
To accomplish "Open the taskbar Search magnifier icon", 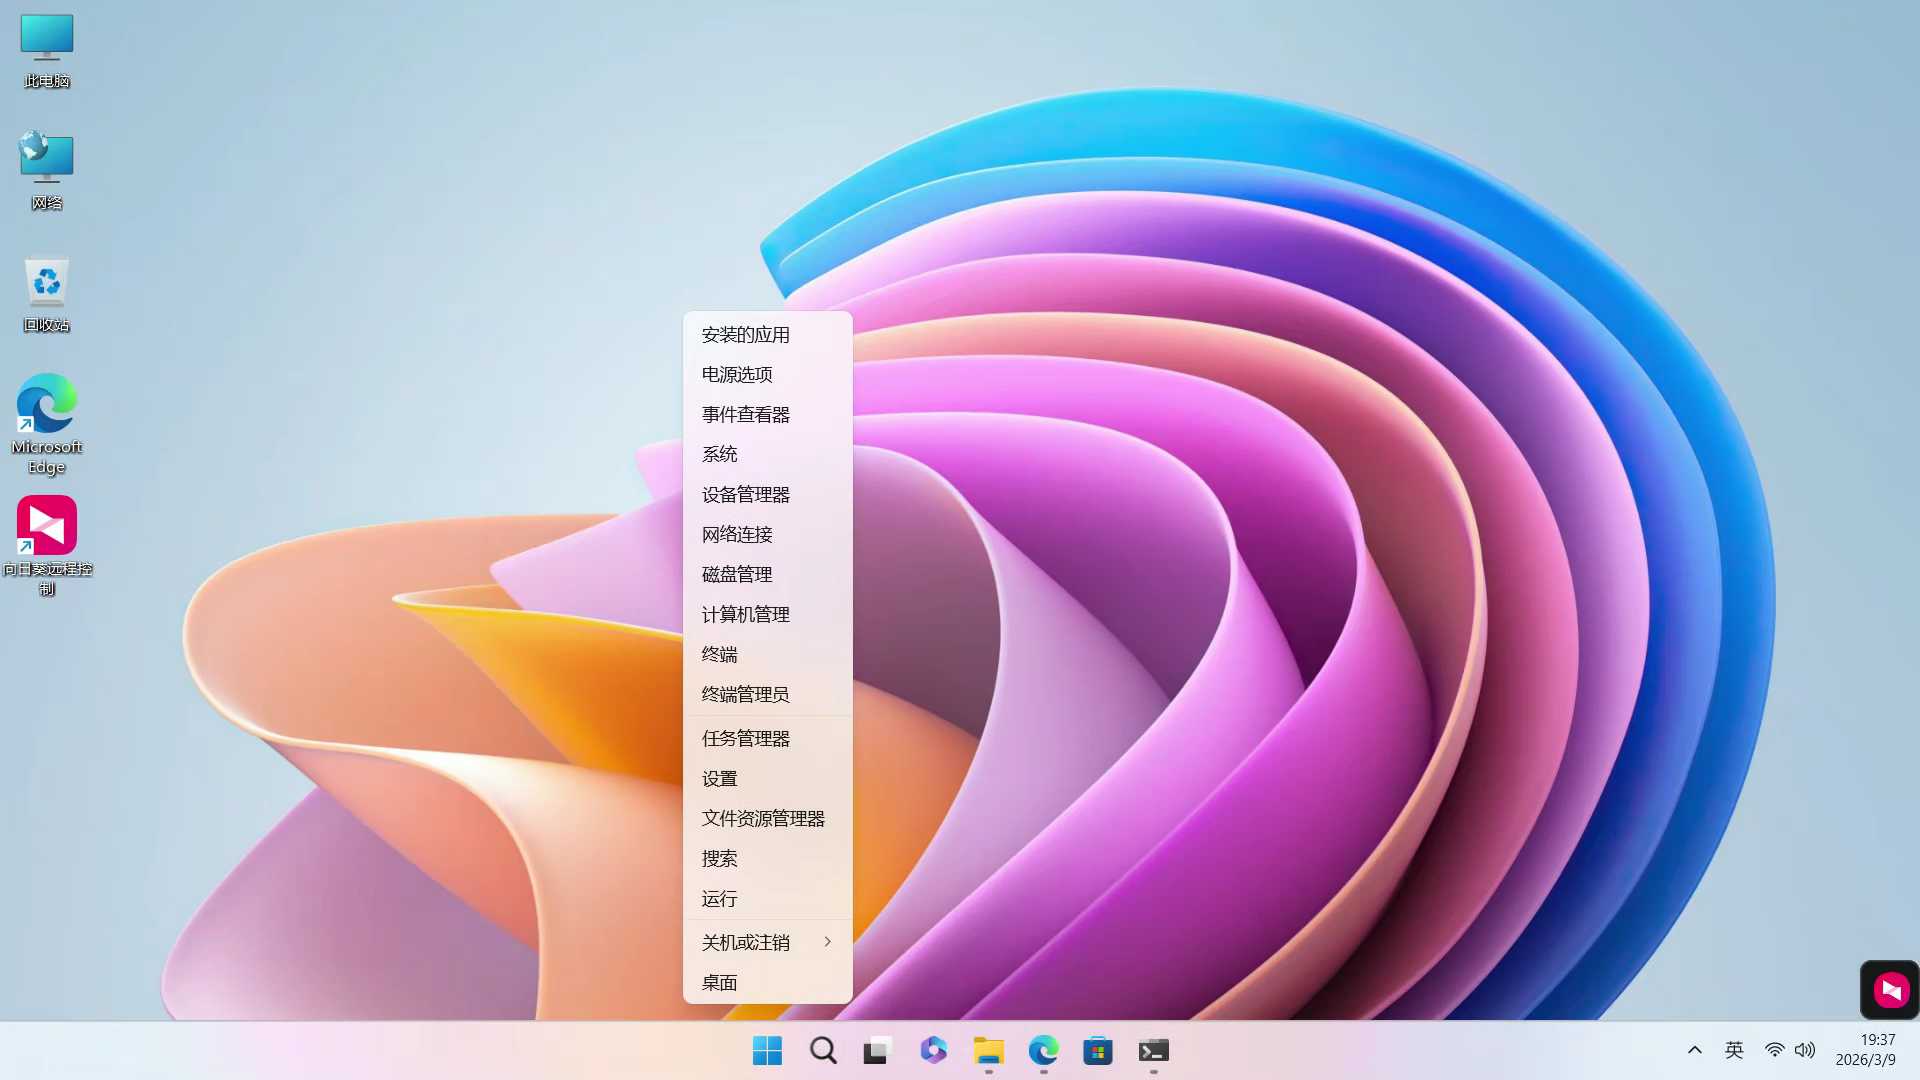I will 823,1050.
